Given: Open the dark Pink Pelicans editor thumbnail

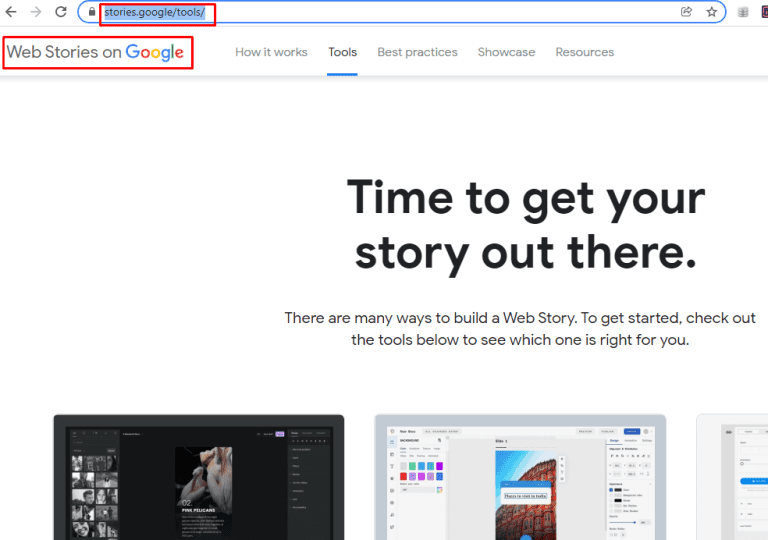Looking at the screenshot, I should point(199,477).
